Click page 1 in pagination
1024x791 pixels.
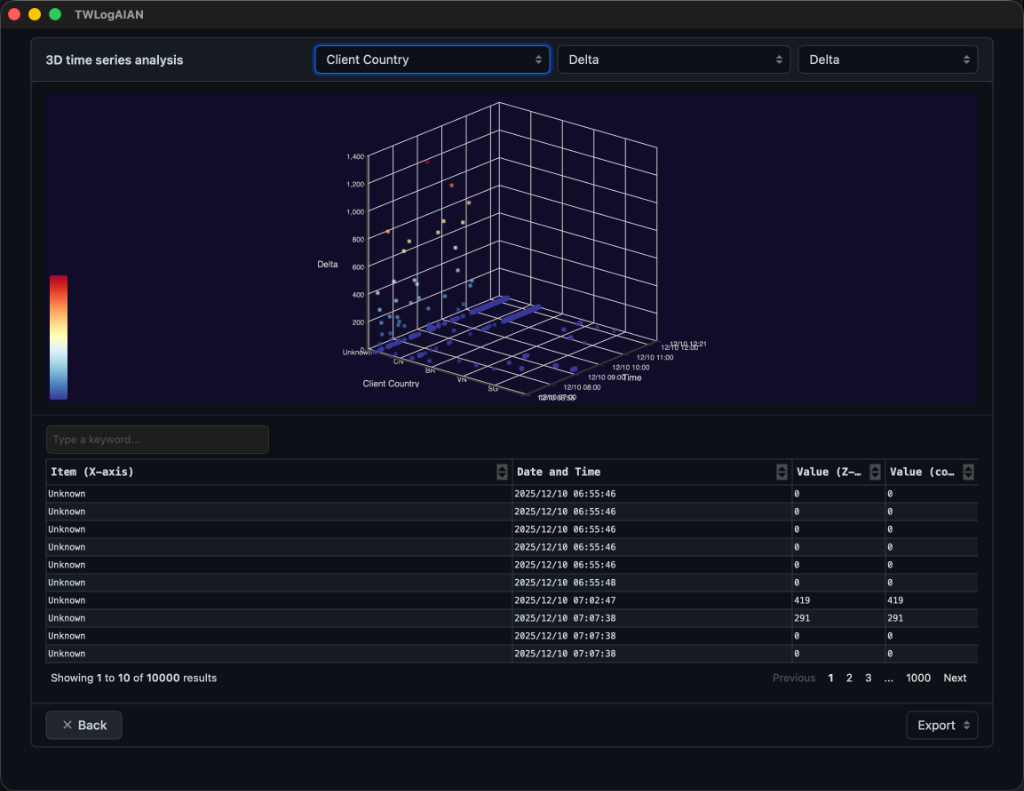pos(830,678)
